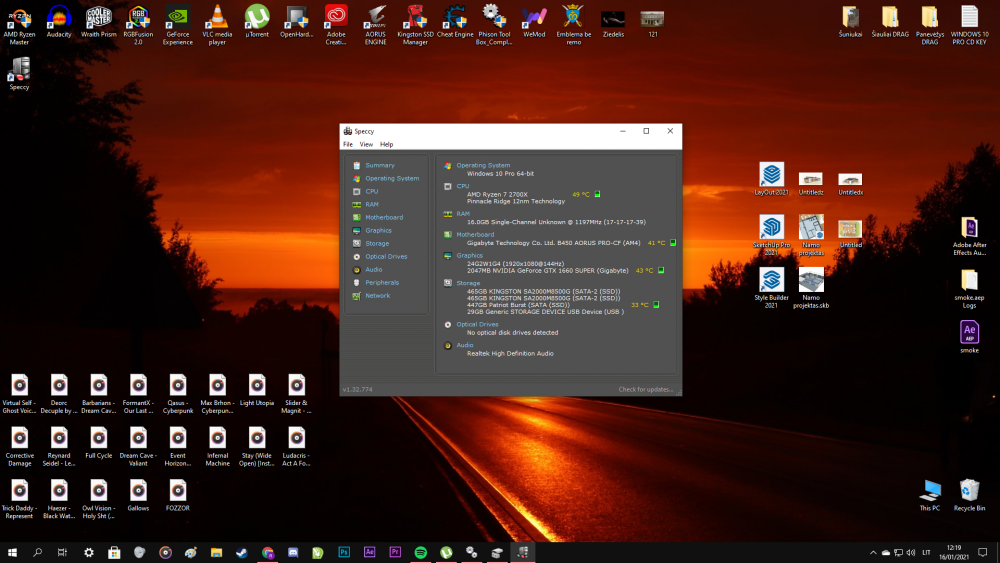1000x563 pixels.
Task: Select the SketchUp Pro 2021 desktop icon
Action: (x=771, y=235)
